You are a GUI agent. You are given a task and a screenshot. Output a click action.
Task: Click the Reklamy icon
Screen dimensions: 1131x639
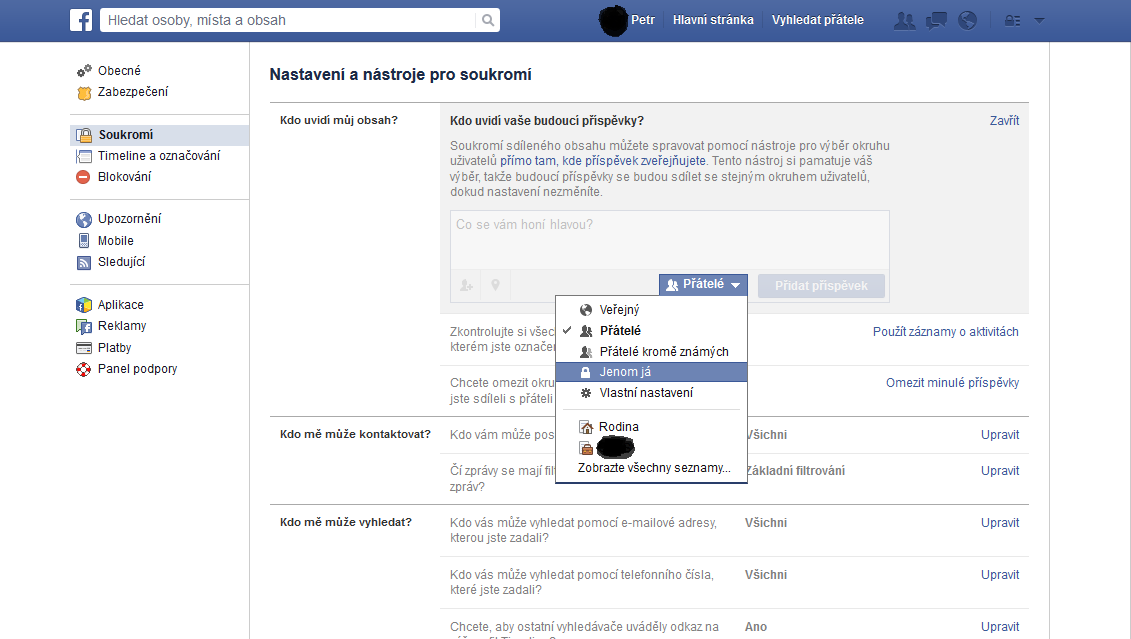click(84, 326)
